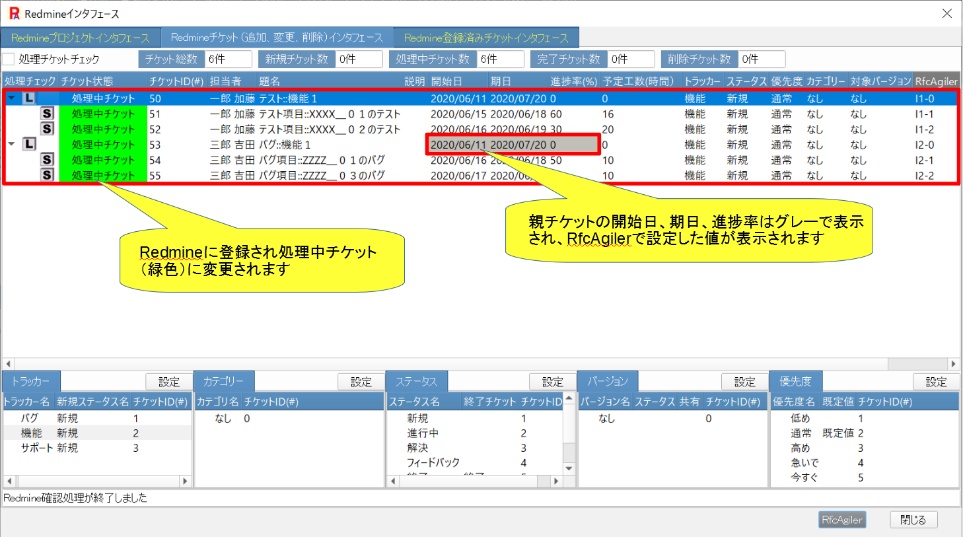Viewport: 963px width, 537px height.
Task: Select 進行中 in ステータス list
Action: (423, 433)
